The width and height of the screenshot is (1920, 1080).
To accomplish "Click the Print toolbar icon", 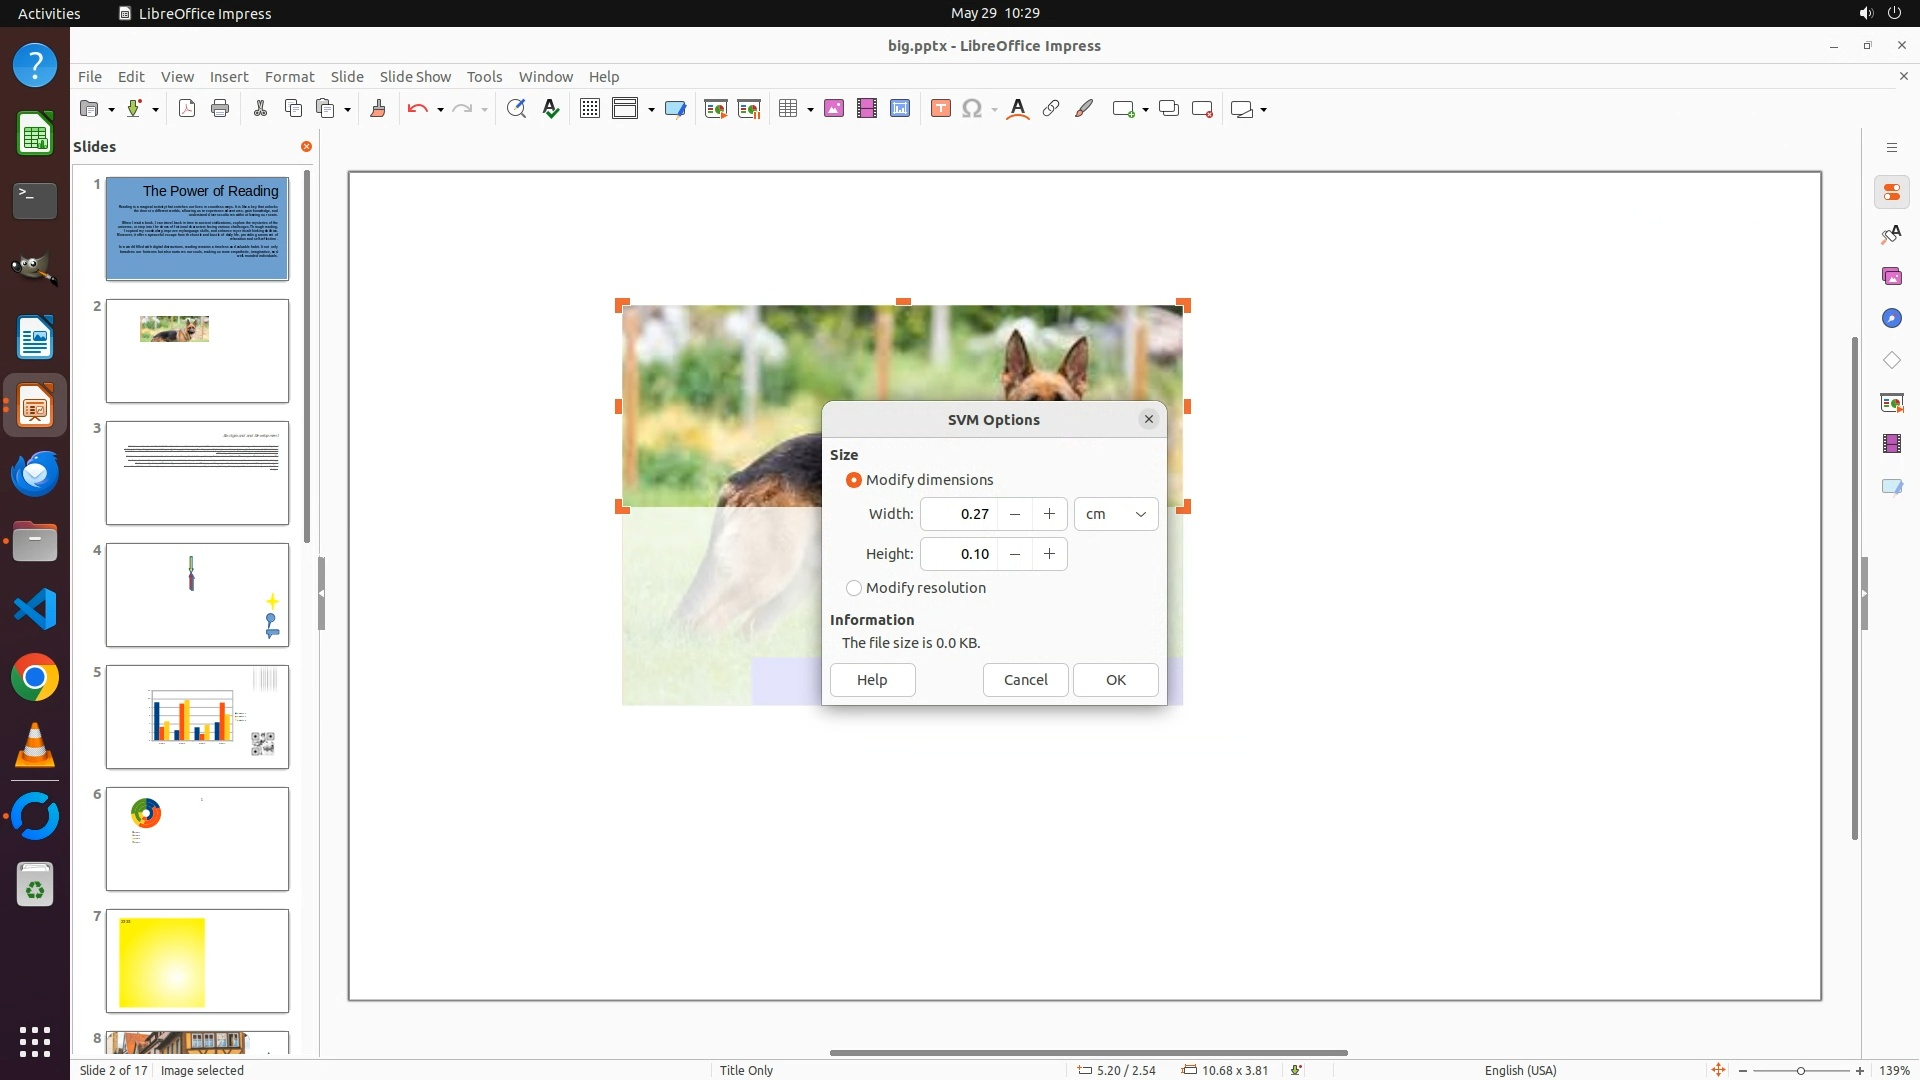I will pyautogui.click(x=220, y=109).
